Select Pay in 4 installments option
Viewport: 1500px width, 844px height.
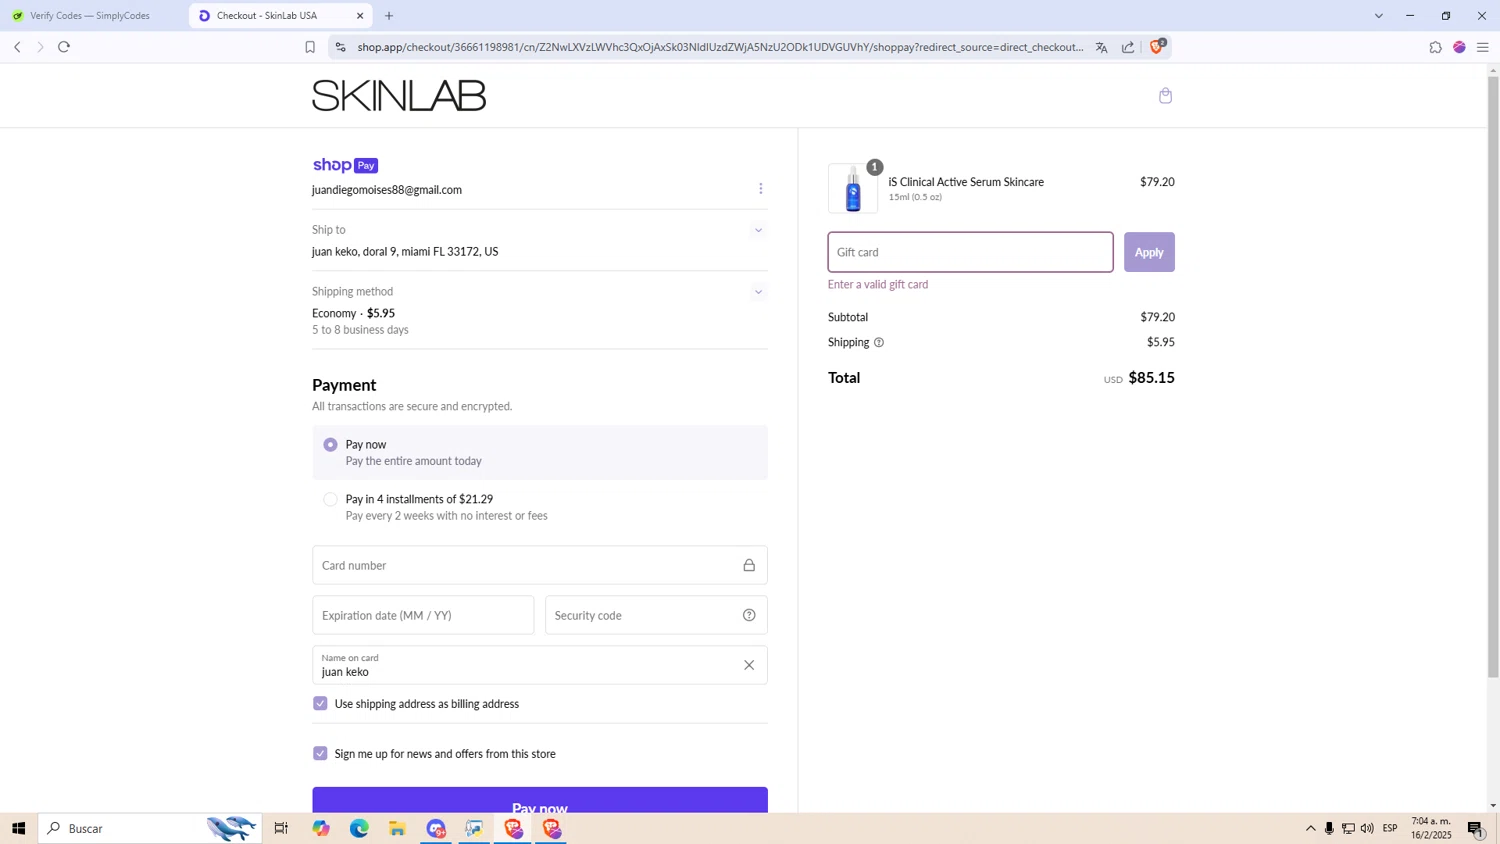click(x=330, y=499)
